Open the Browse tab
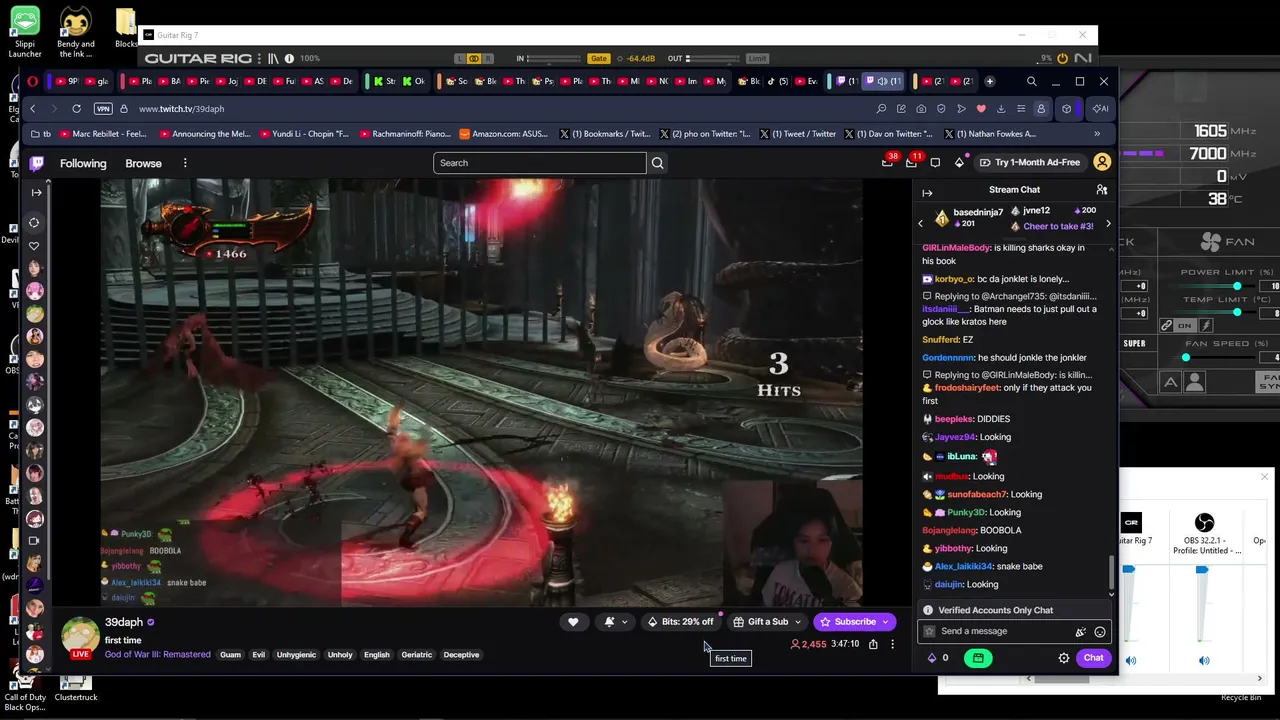Screen dimensions: 1280x720 pyautogui.click(x=143, y=163)
